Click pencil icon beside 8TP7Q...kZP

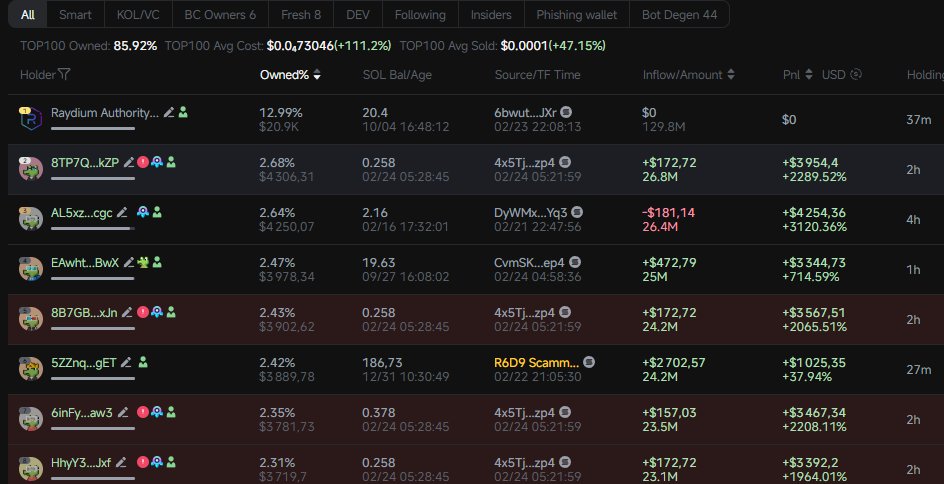point(129,163)
